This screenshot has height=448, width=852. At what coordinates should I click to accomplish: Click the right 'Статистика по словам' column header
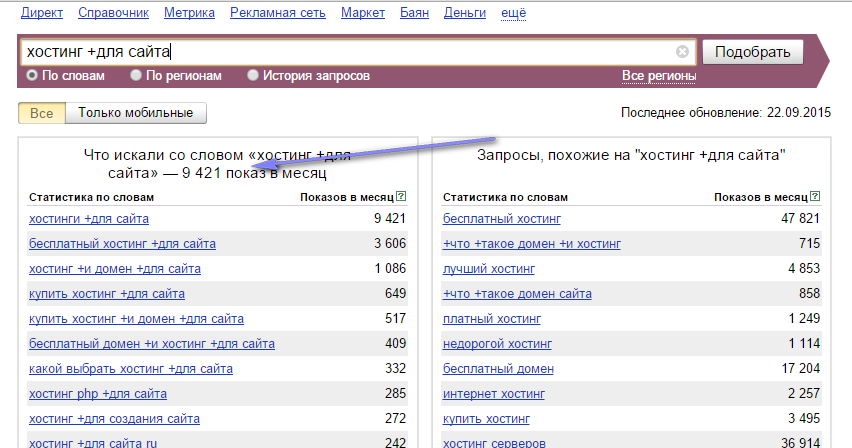tap(505, 197)
